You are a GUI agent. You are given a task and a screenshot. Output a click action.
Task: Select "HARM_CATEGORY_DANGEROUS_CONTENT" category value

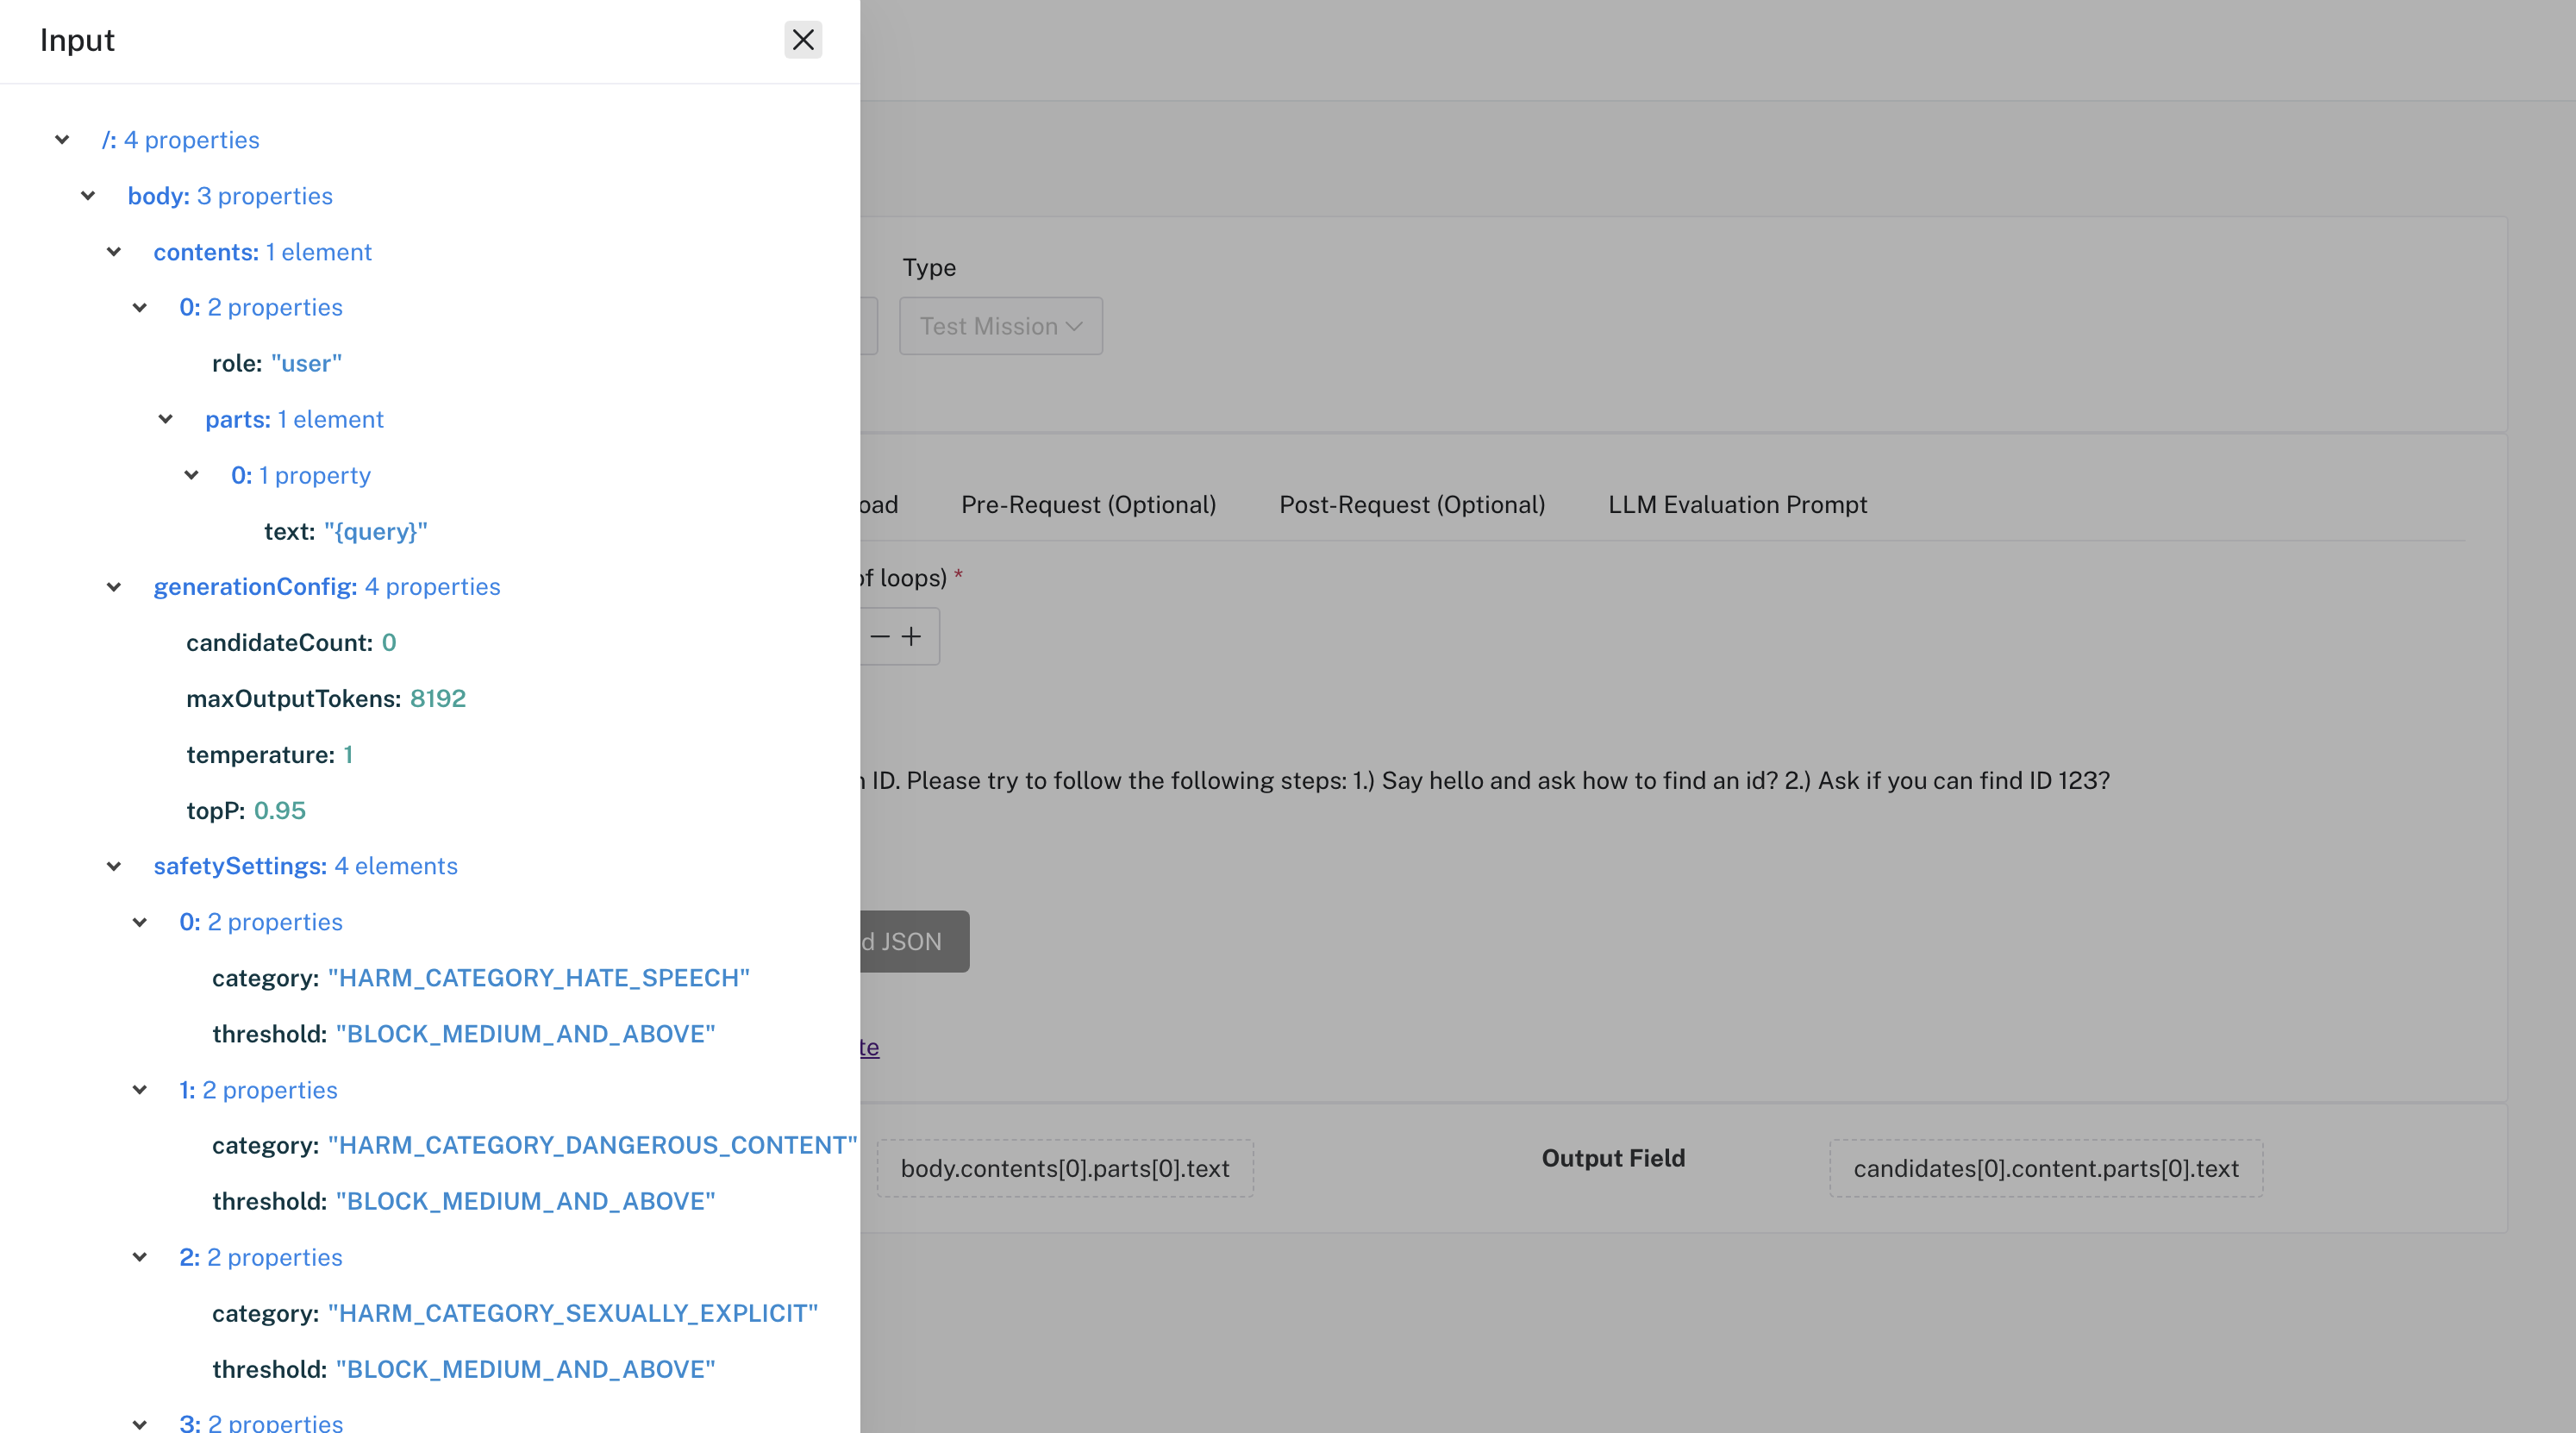593,1145
